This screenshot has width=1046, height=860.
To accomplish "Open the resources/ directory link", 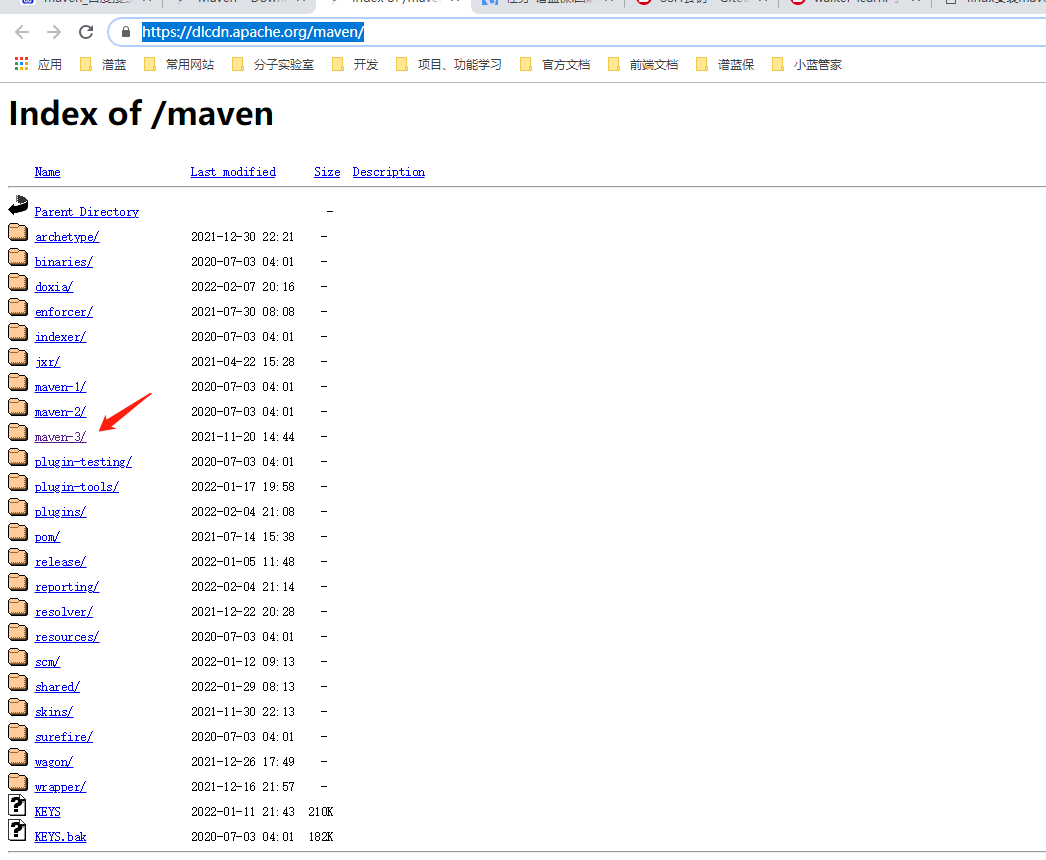I will [x=67, y=637].
